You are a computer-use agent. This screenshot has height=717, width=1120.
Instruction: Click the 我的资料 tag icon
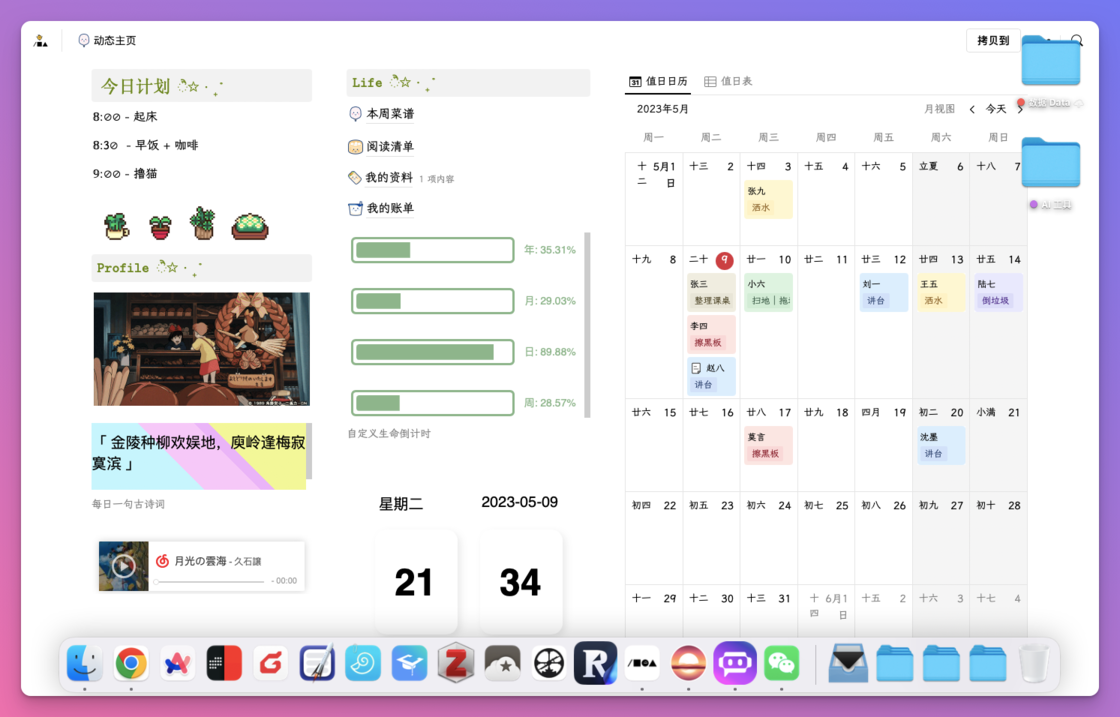point(354,177)
